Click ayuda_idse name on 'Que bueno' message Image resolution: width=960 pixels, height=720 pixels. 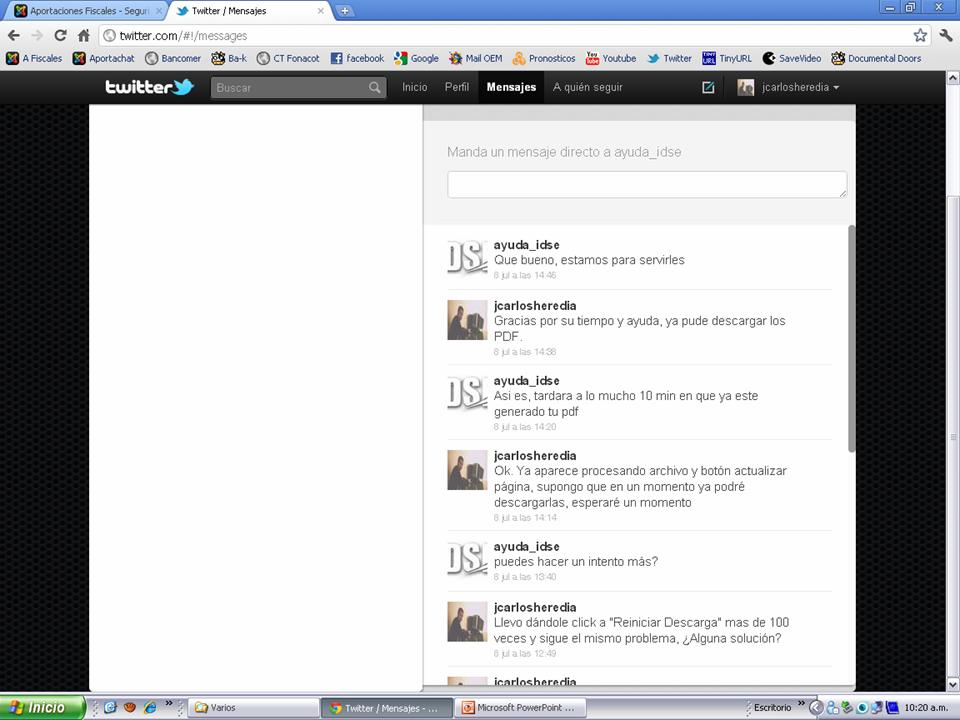[527, 245]
